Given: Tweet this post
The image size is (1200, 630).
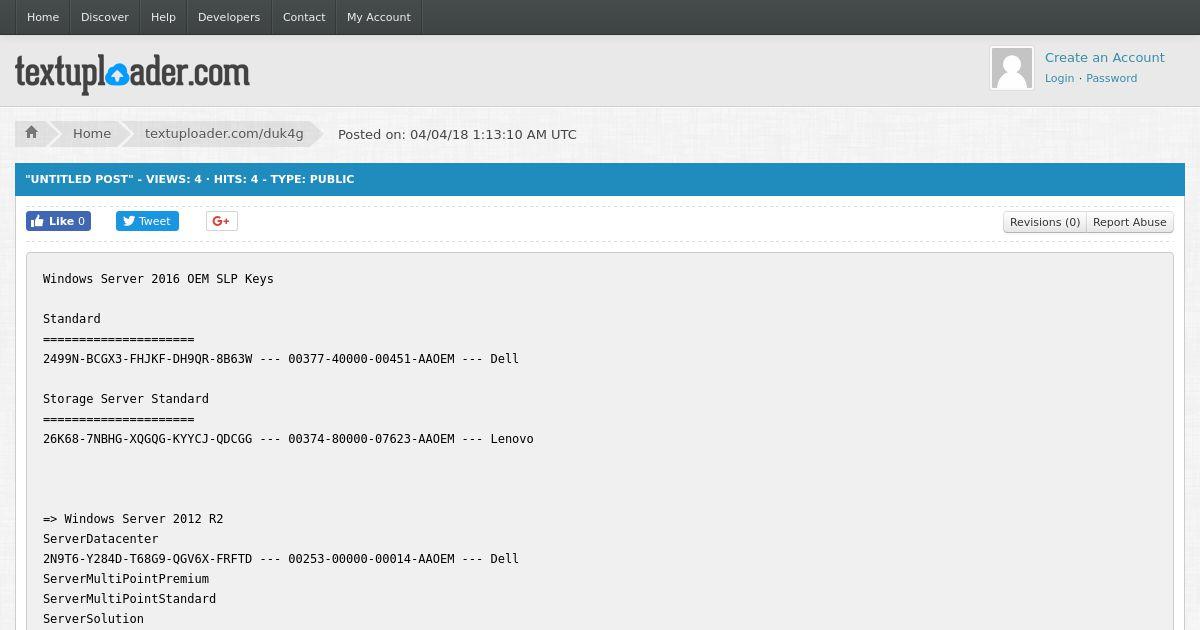Looking at the screenshot, I should click(x=147, y=221).
